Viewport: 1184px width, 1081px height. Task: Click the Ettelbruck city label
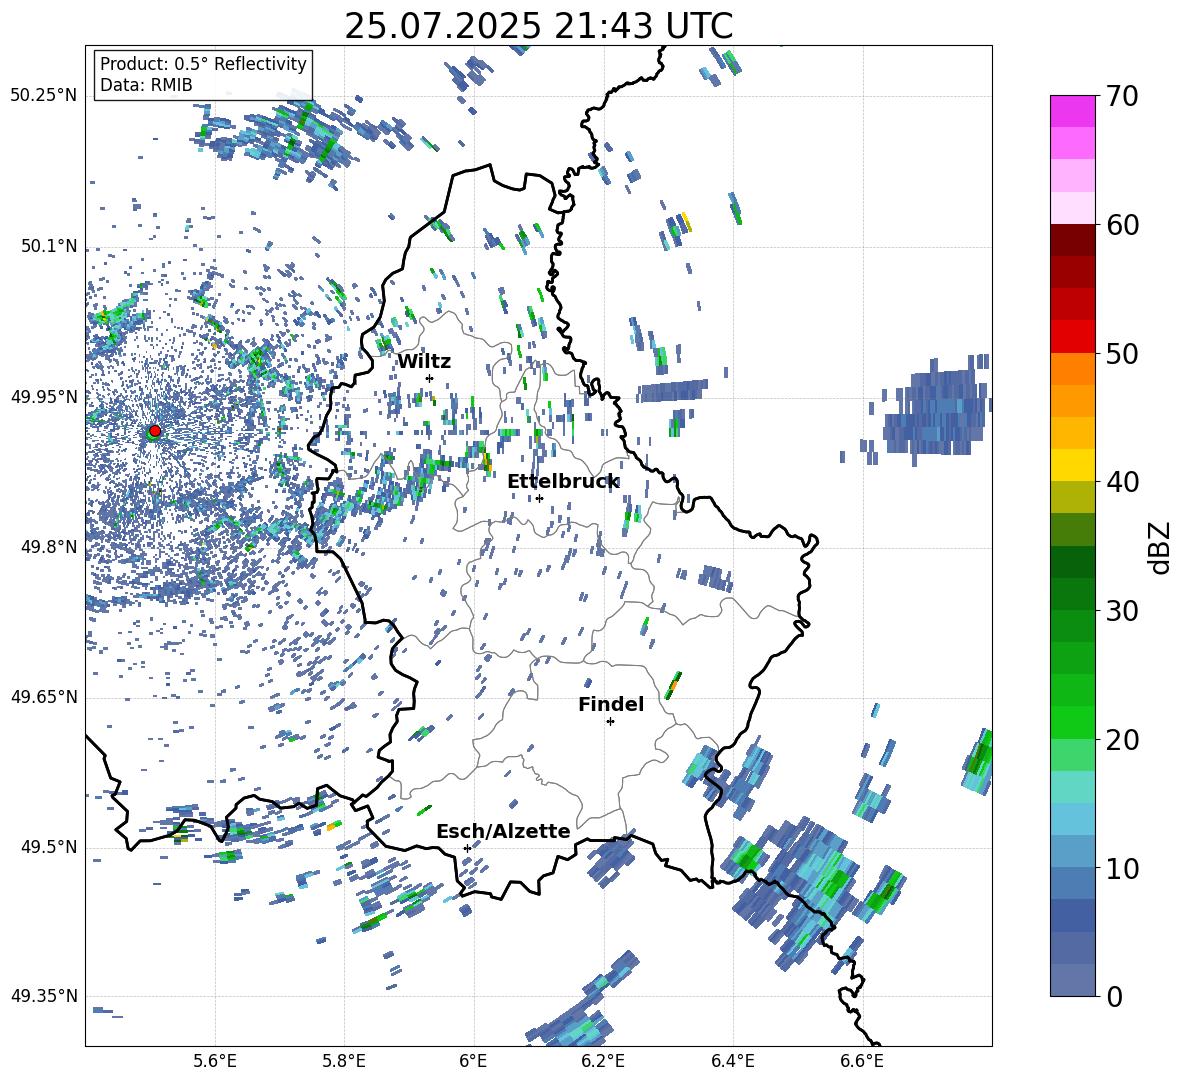(x=563, y=482)
